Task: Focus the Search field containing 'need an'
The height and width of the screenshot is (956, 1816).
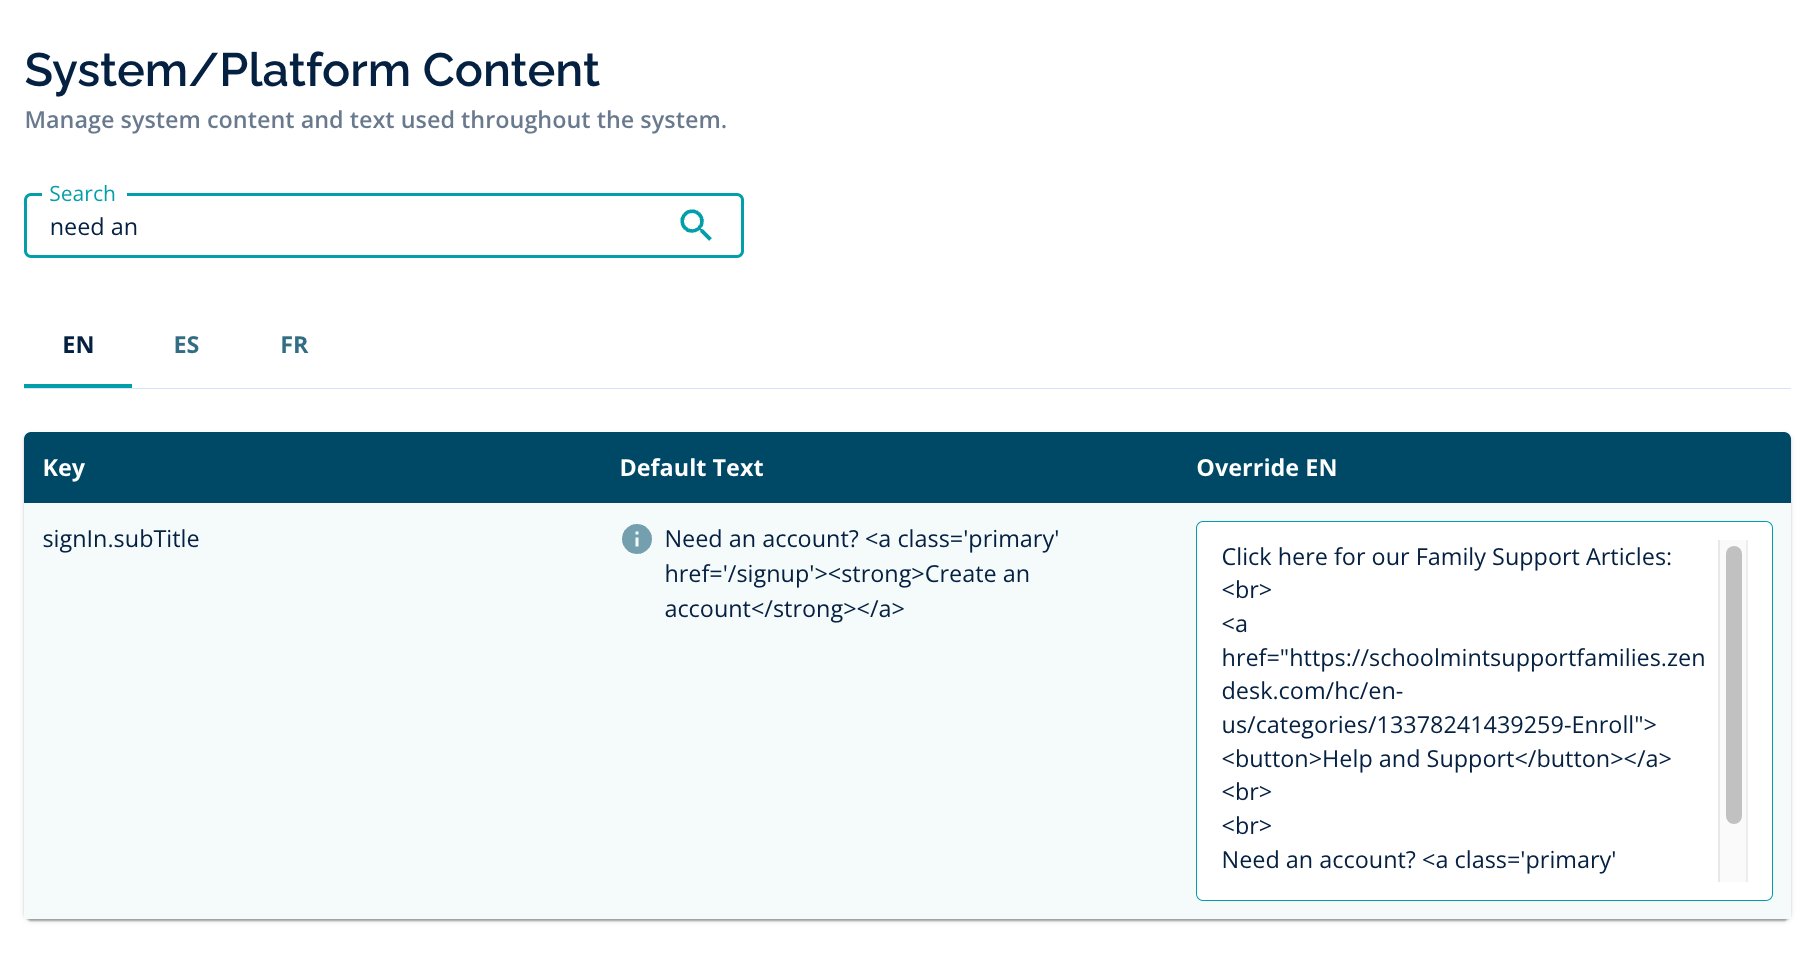Action: click(x=350, y=227)
